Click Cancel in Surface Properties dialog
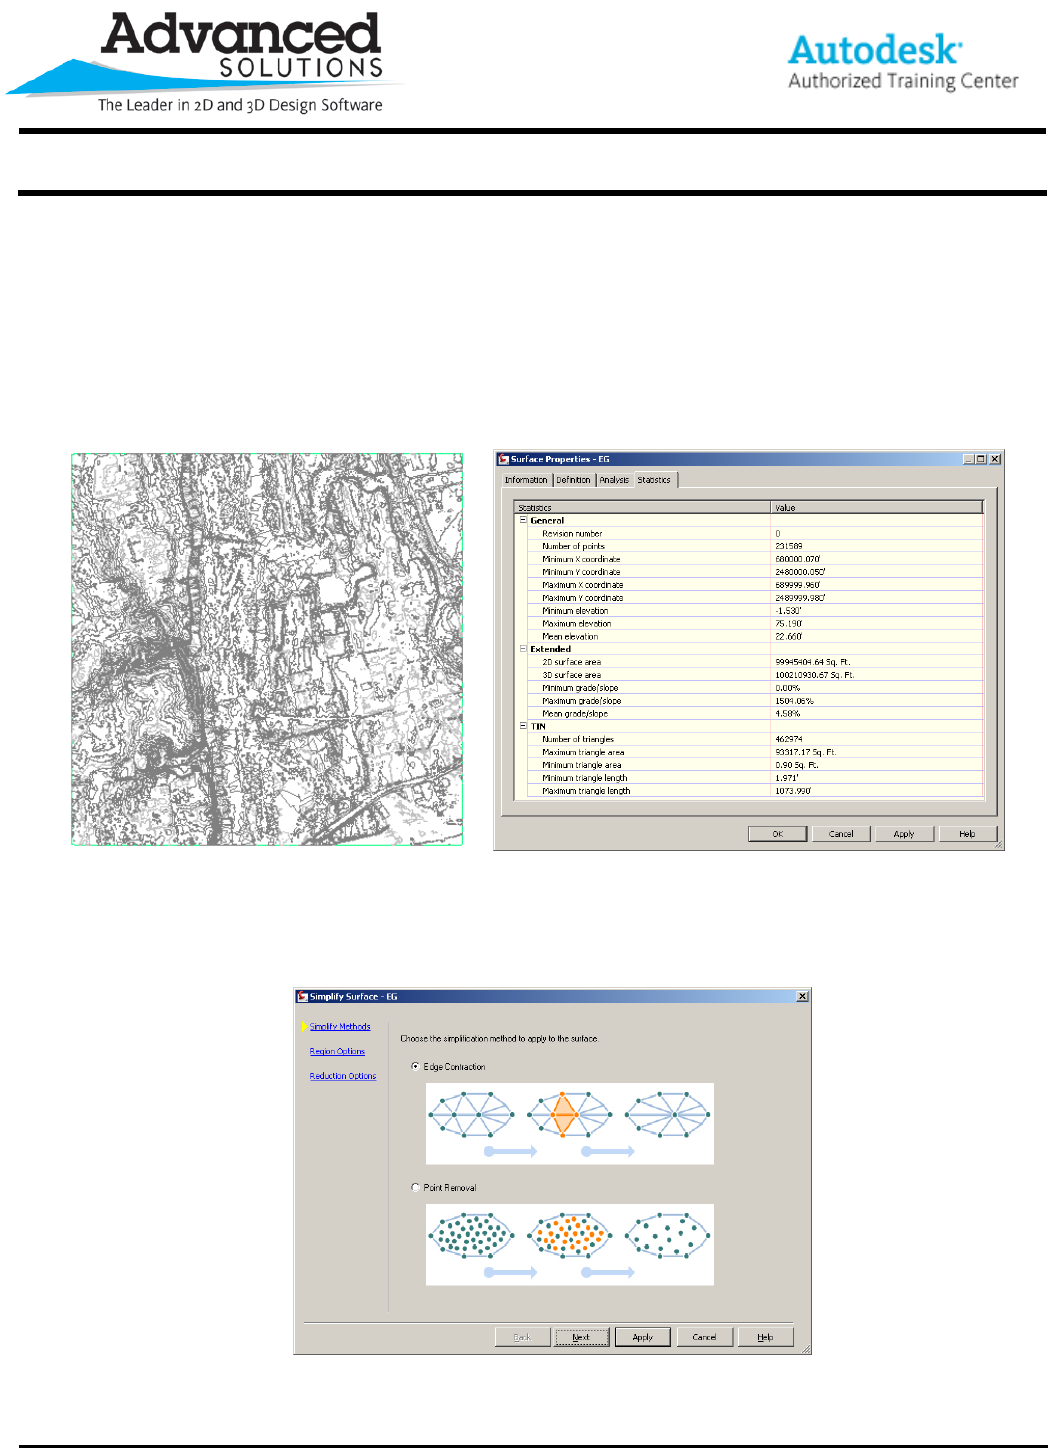 click(841, 834)
